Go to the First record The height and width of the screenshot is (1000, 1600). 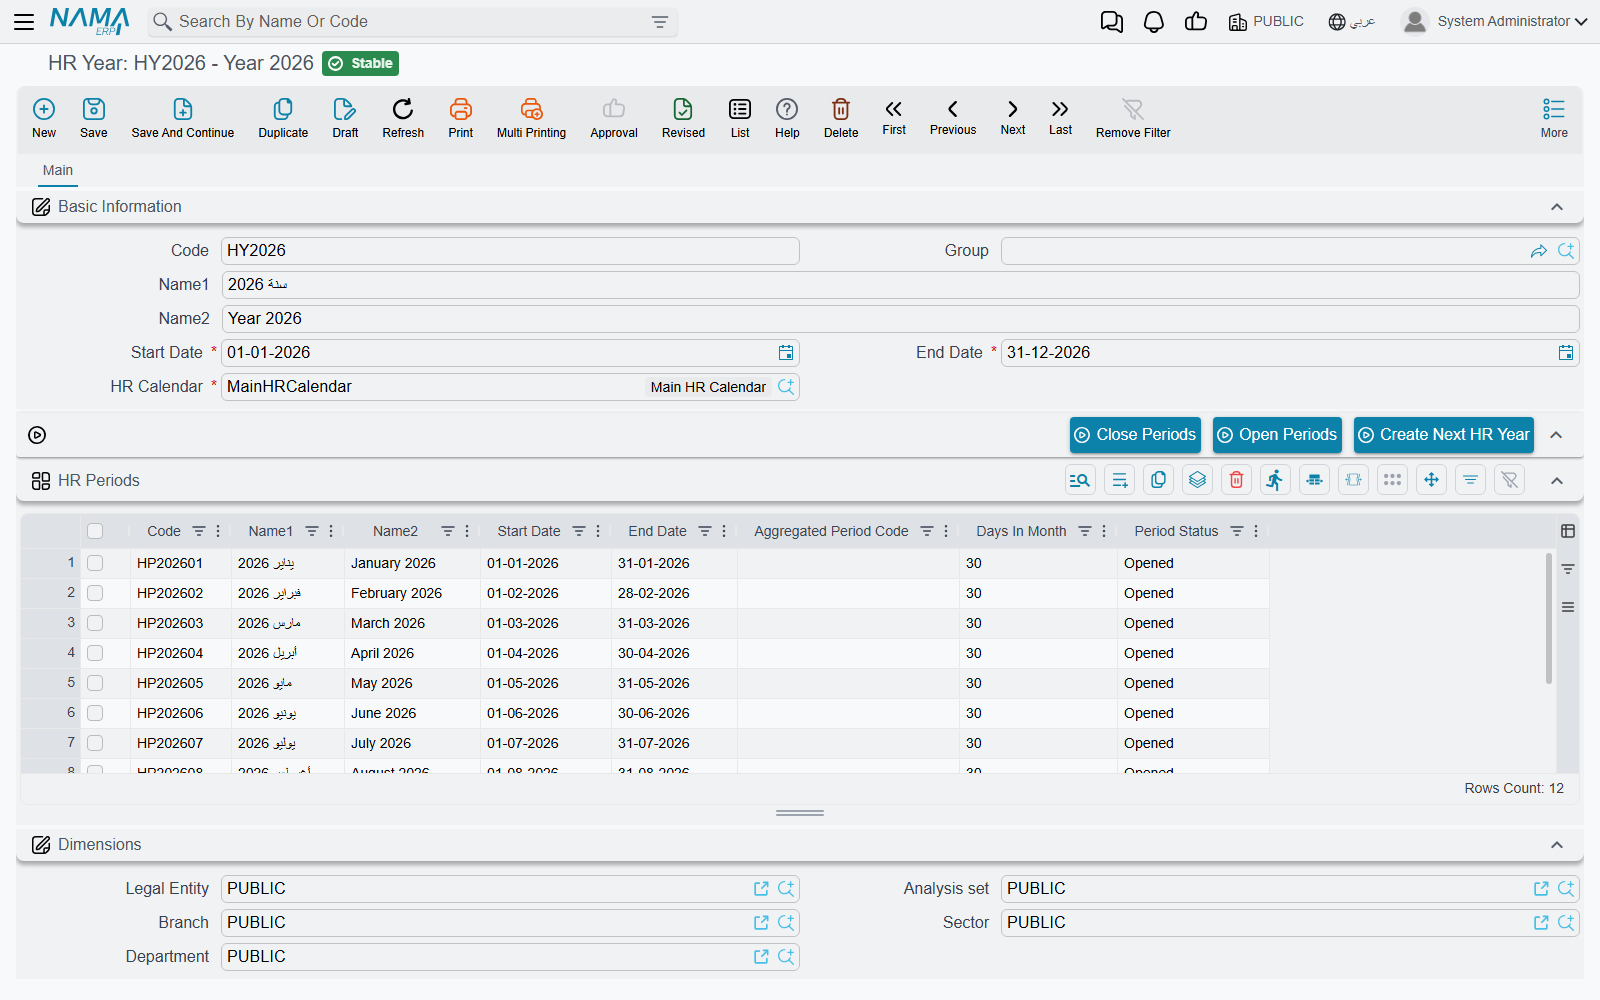[x=894, y=117]
